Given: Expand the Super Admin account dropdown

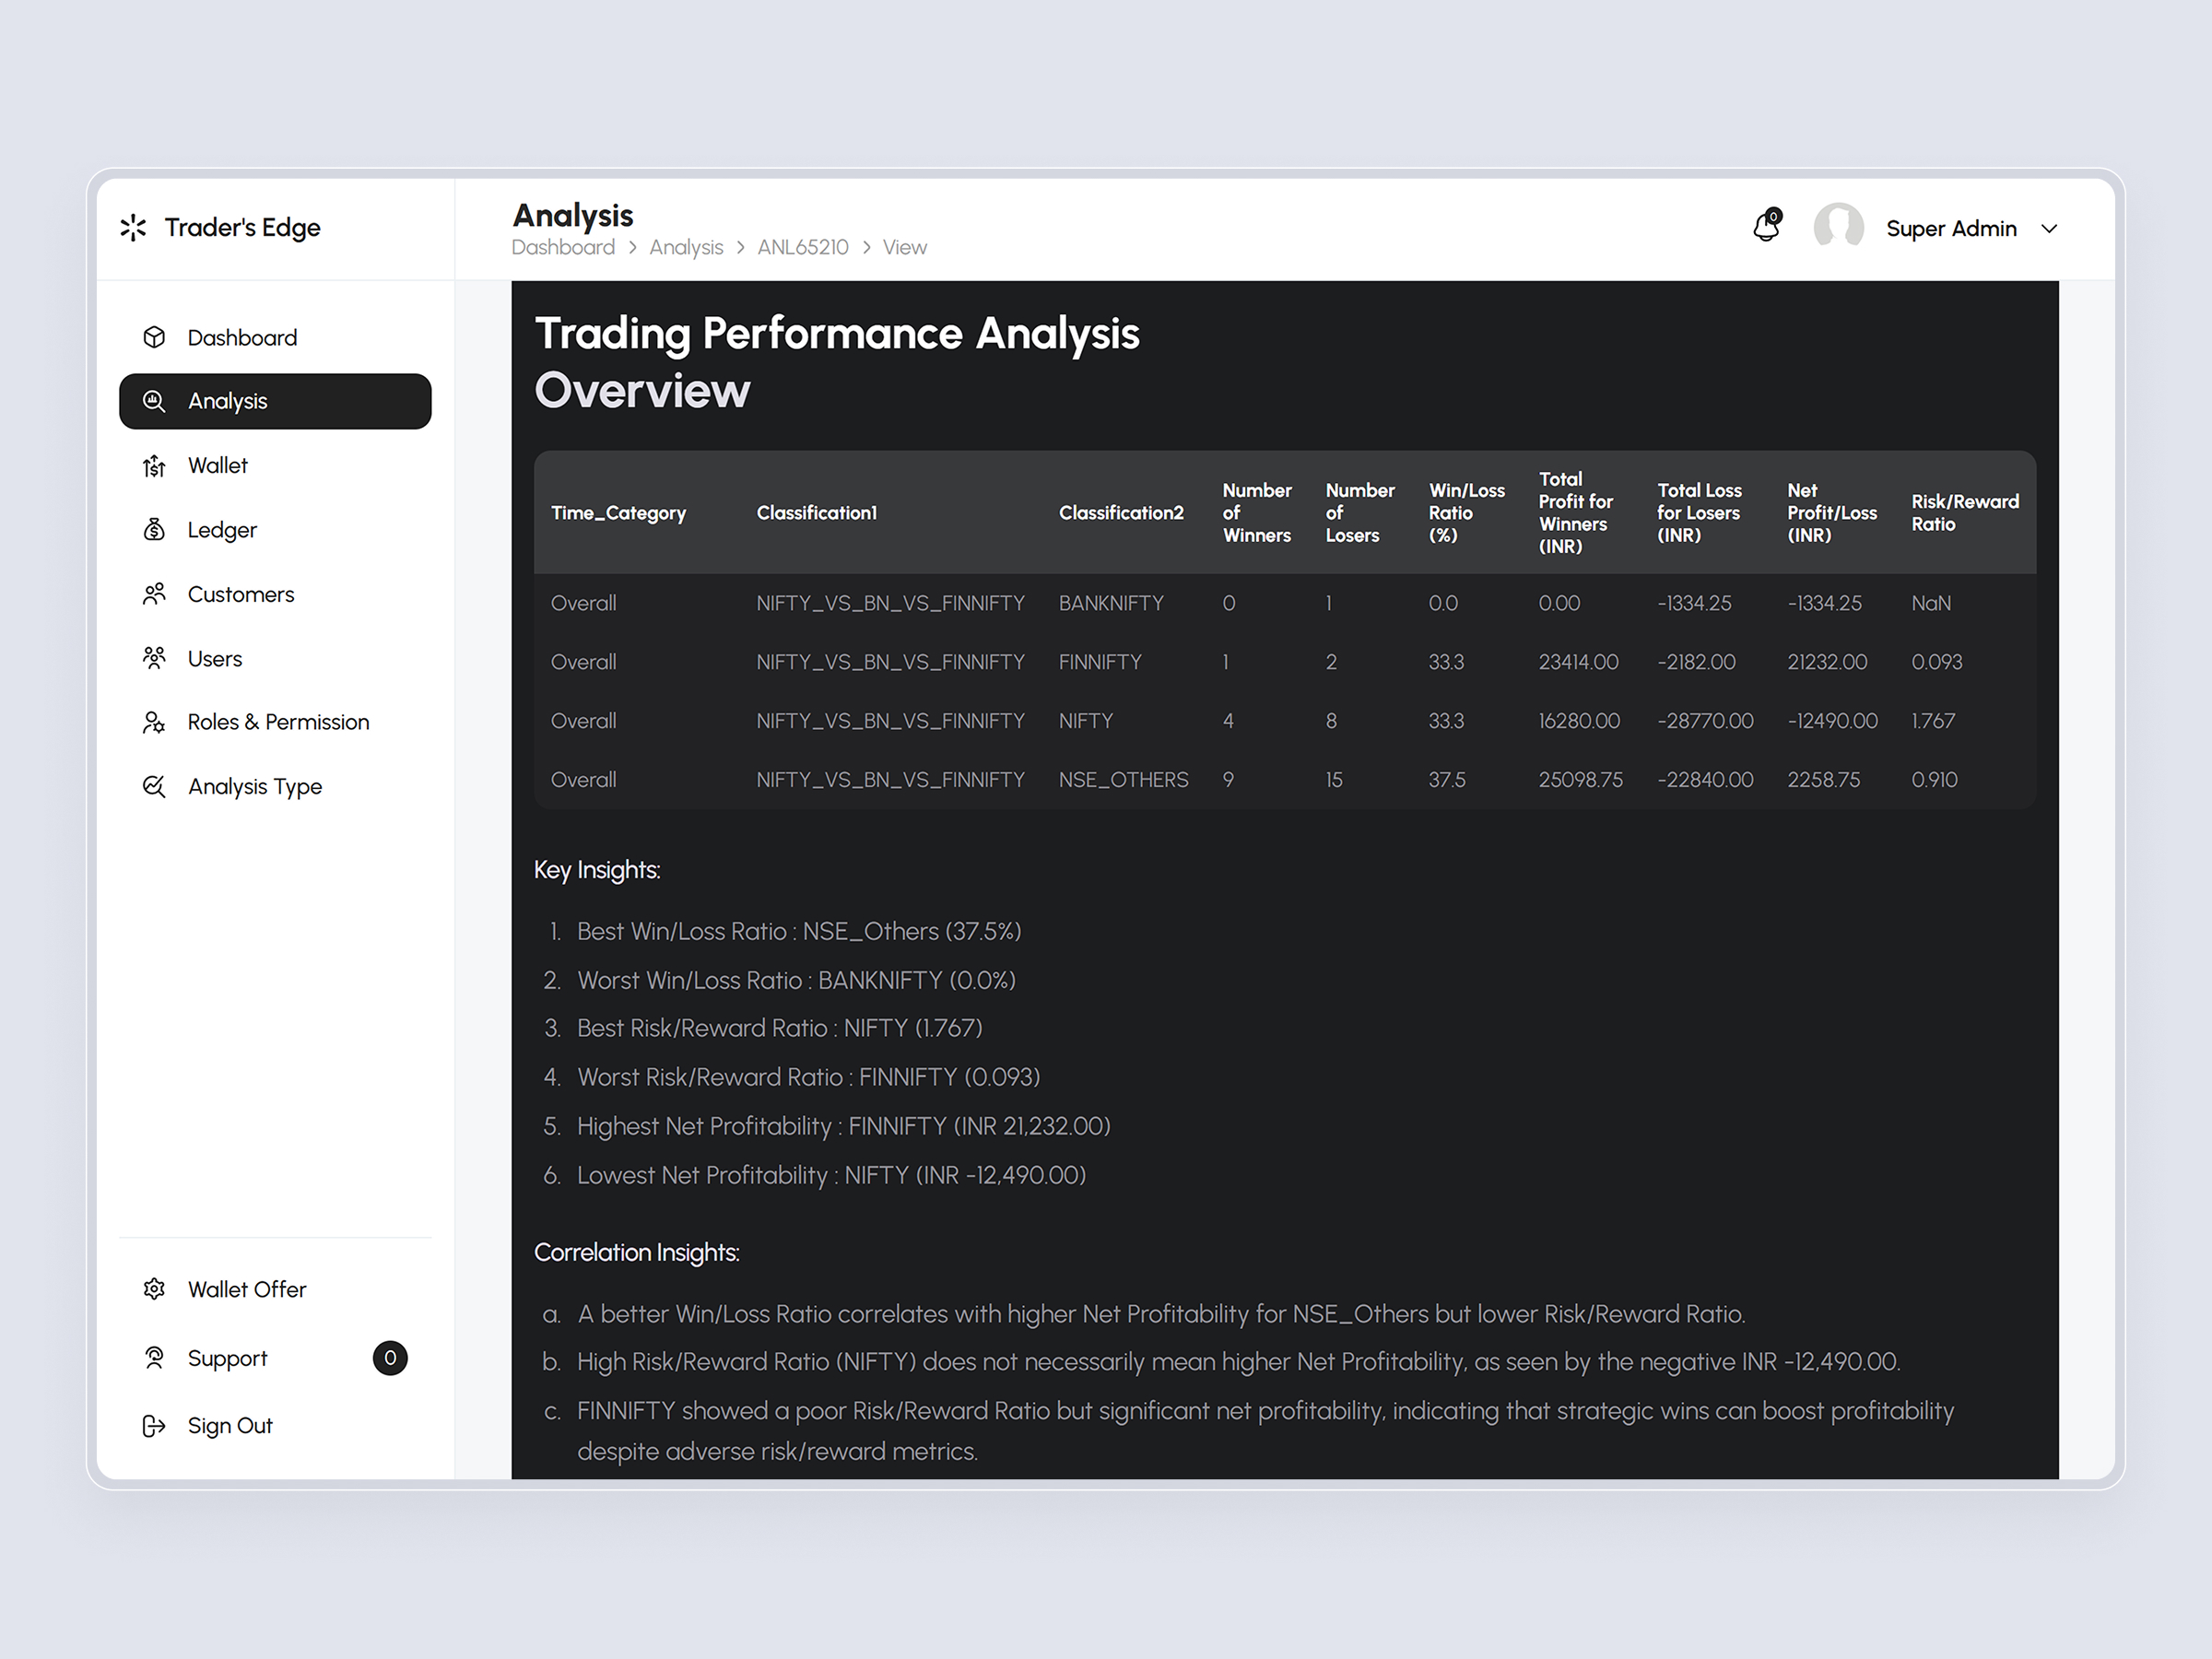Looking at the screenshot, I should 2049,228.
